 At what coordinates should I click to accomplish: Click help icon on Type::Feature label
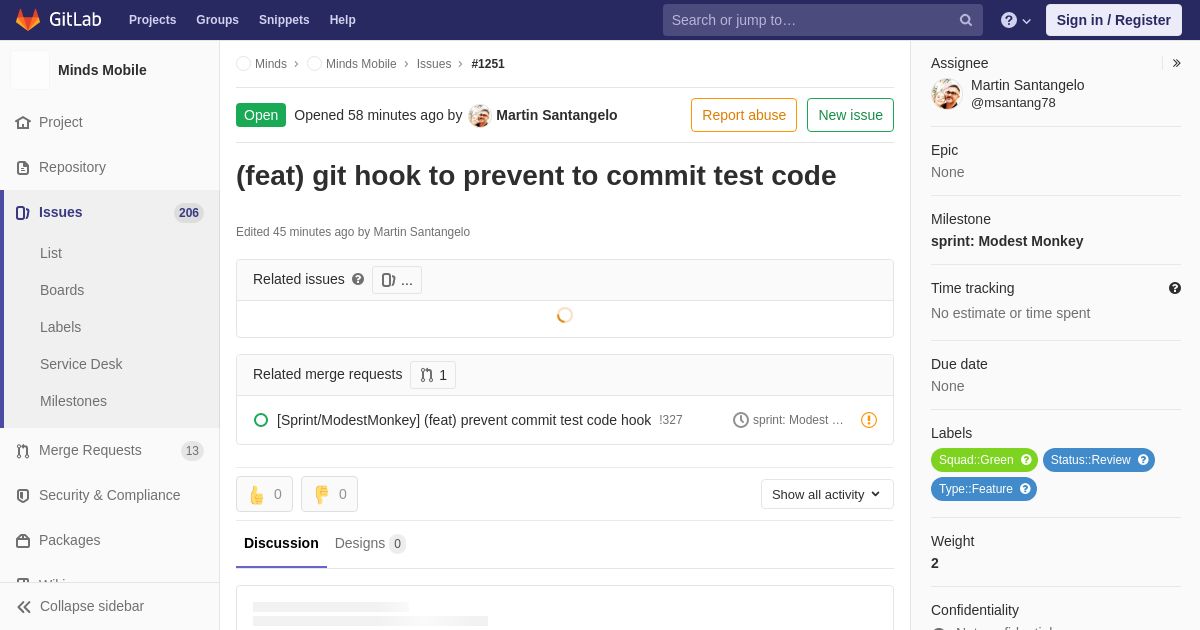(1025, 489)
